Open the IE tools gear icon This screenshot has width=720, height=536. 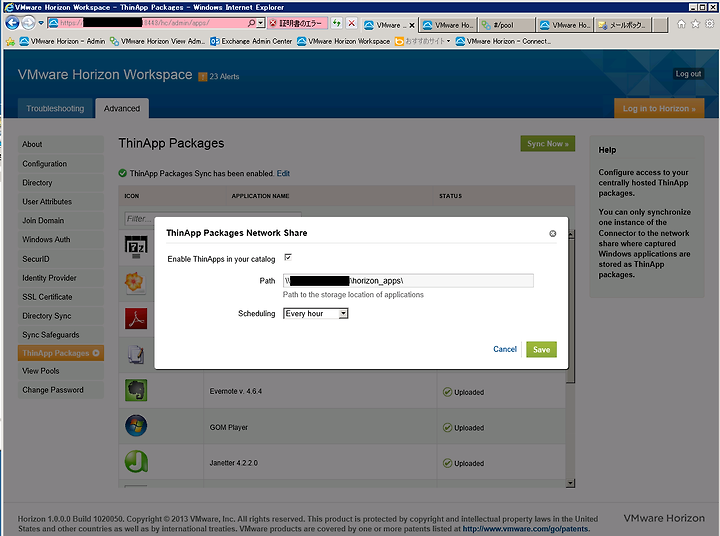pos(710,24)
